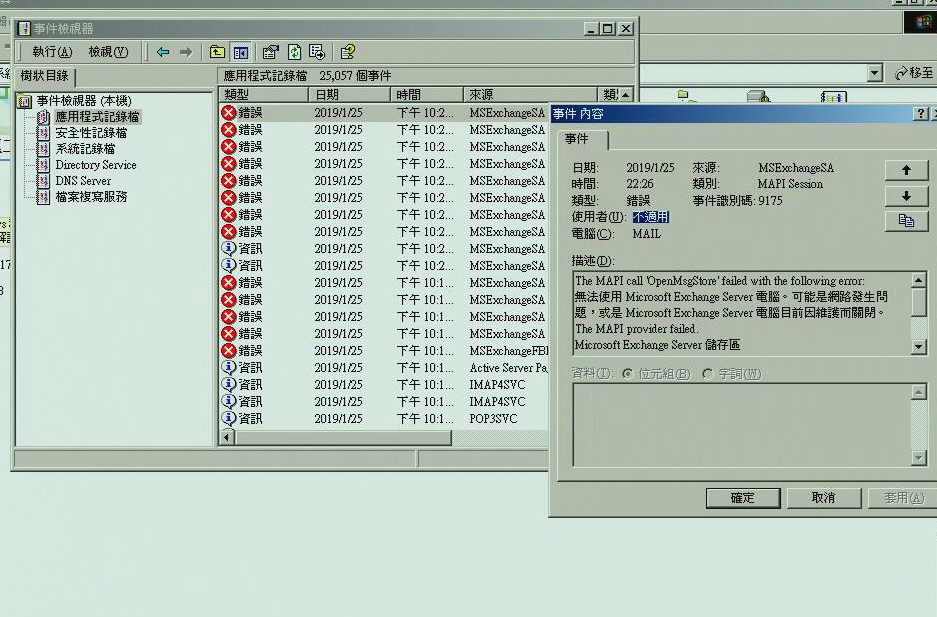Click the 移至 button in background window
Image resolution: width=937 pixels, height=617 pixels.
(914, 73)
